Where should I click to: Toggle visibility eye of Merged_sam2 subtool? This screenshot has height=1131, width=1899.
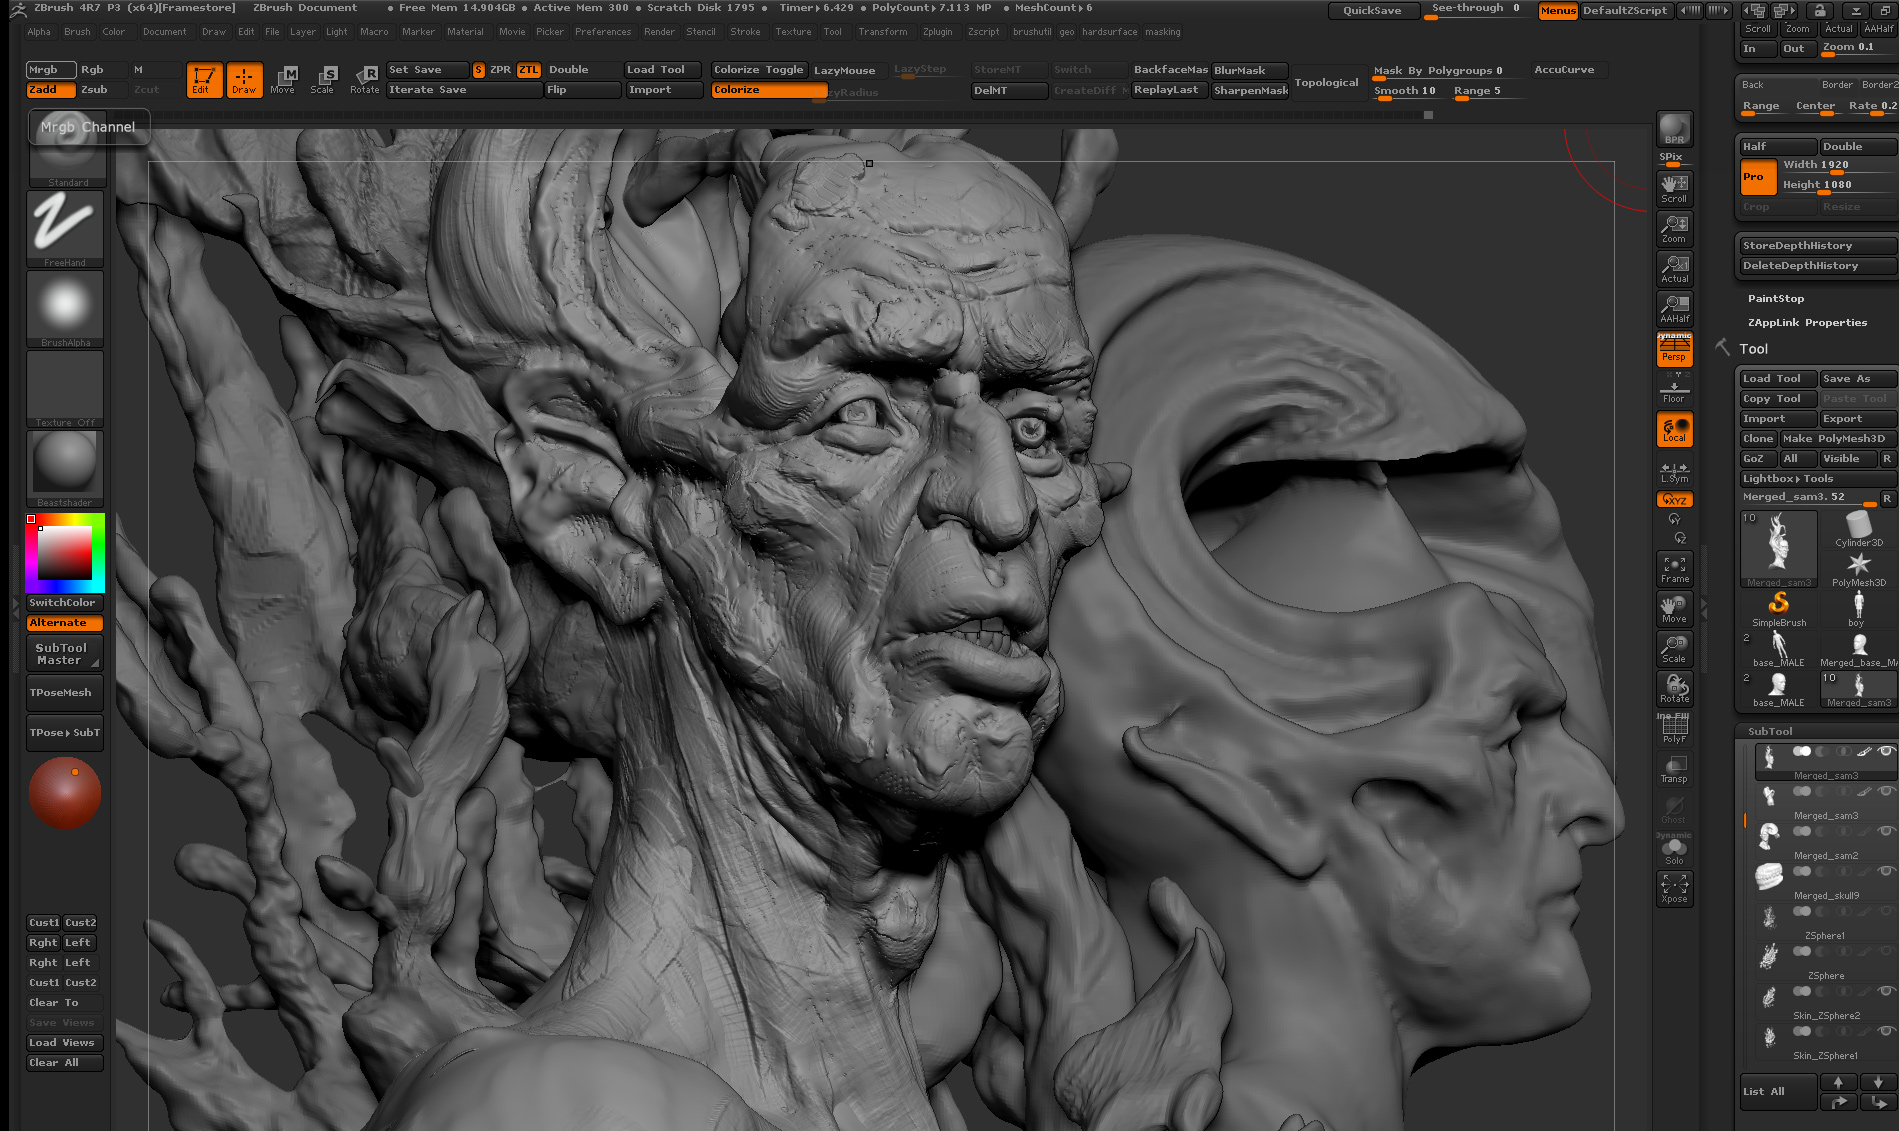click(1885, 831)
